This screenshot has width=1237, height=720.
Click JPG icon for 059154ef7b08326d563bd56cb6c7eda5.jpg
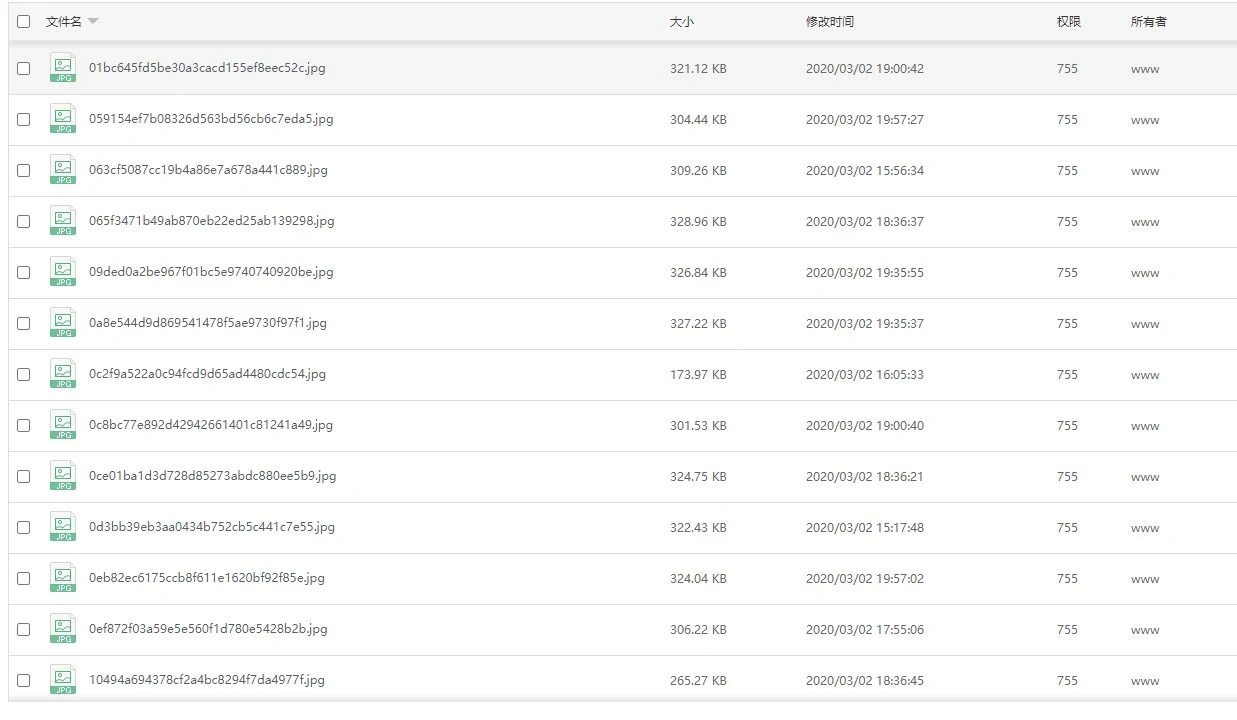(x=63, y=119)
